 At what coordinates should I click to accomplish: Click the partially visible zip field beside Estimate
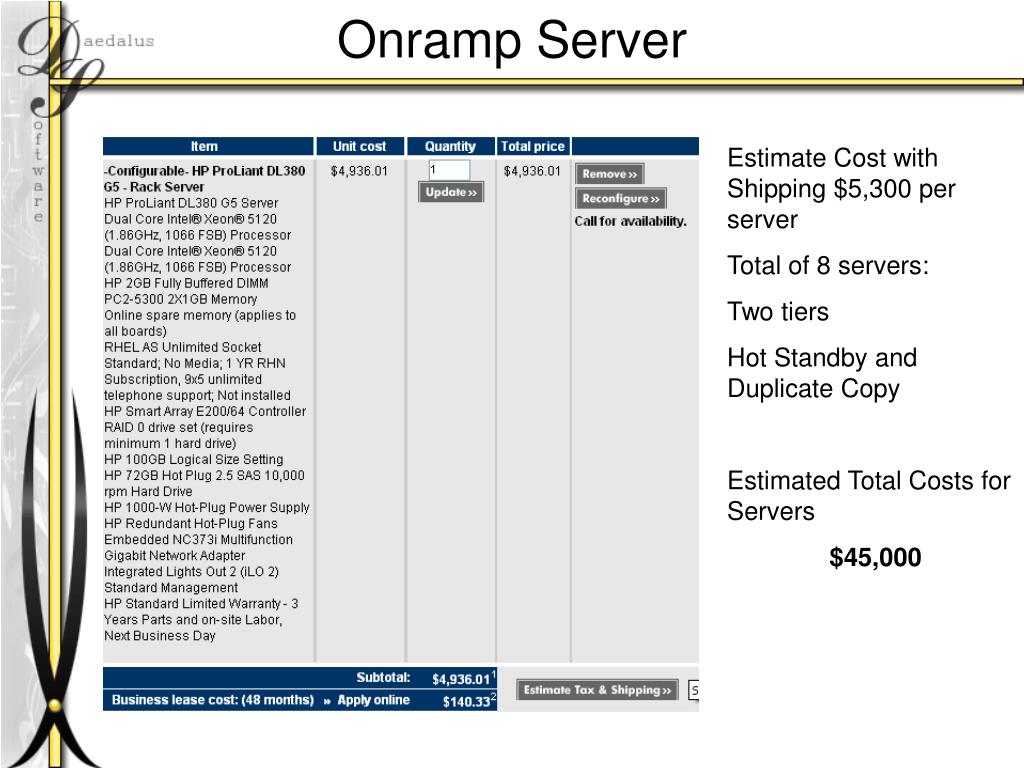point(694,690)
